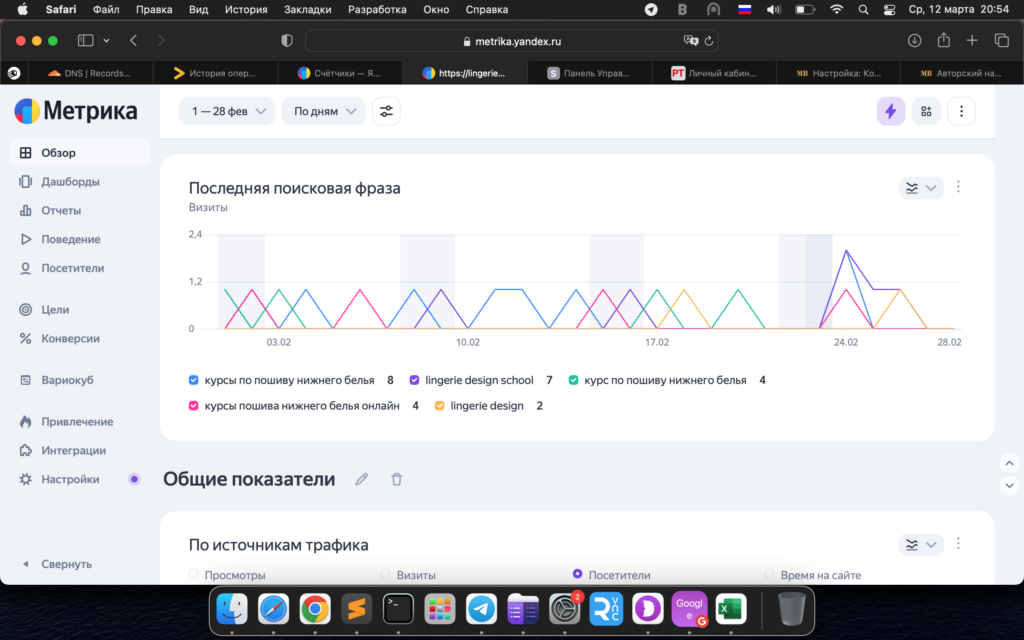The height and width of the screenshot is (640, 1024).
Task: Uncheck курсы по пошиву нижнего белья series
Action: point(193,380)
